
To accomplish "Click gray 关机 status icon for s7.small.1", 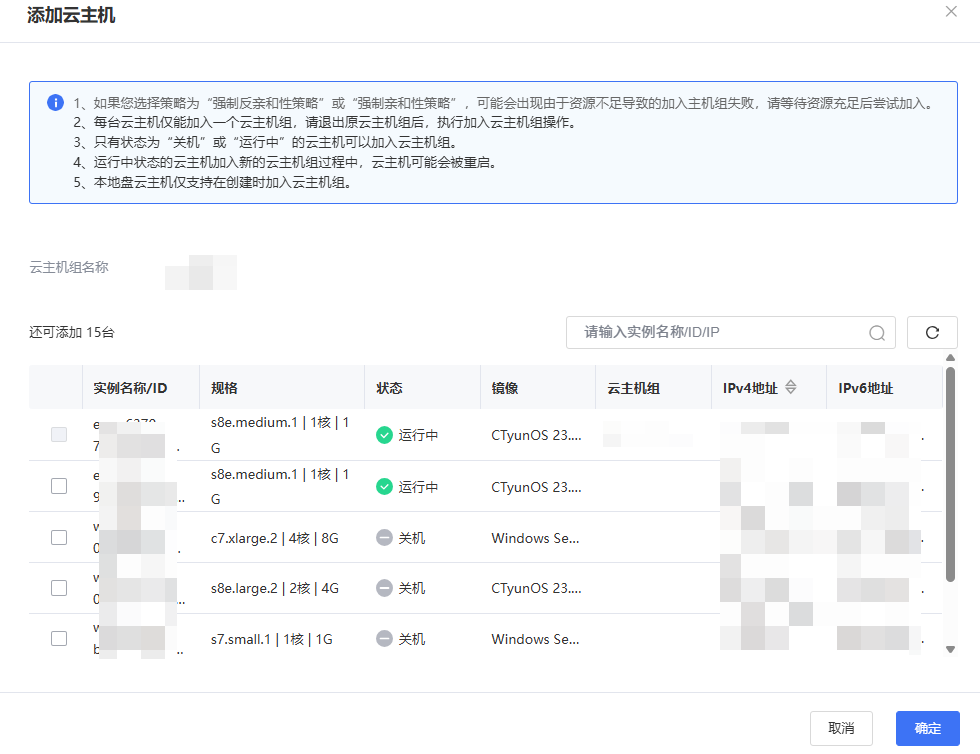I will point(384,639).
